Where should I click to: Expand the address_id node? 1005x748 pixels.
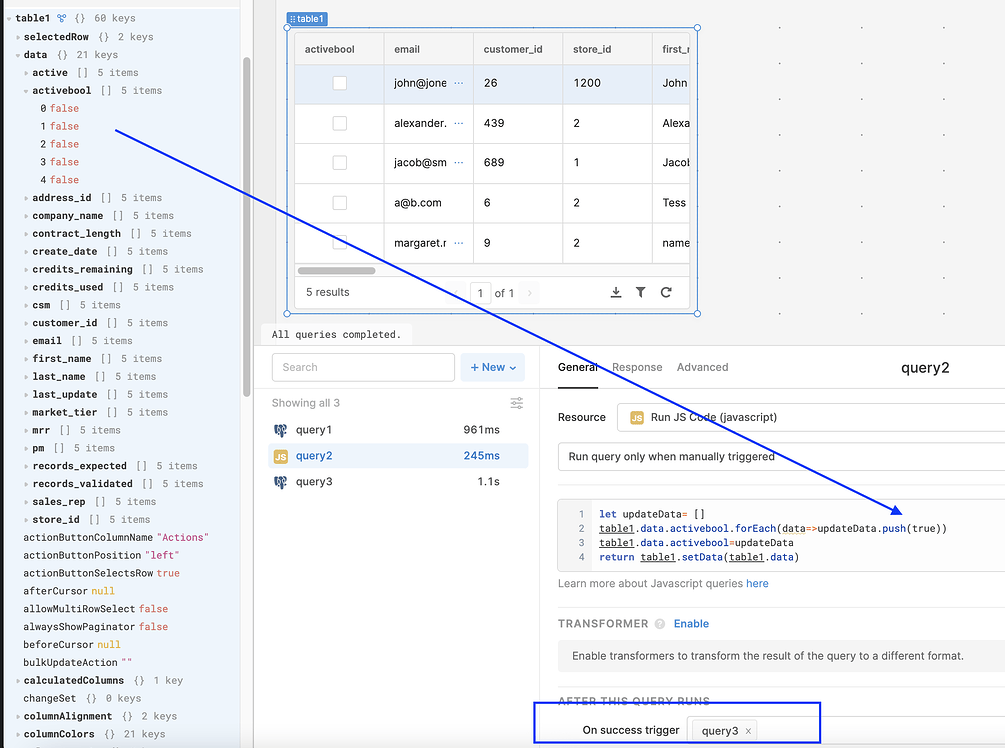26,198
